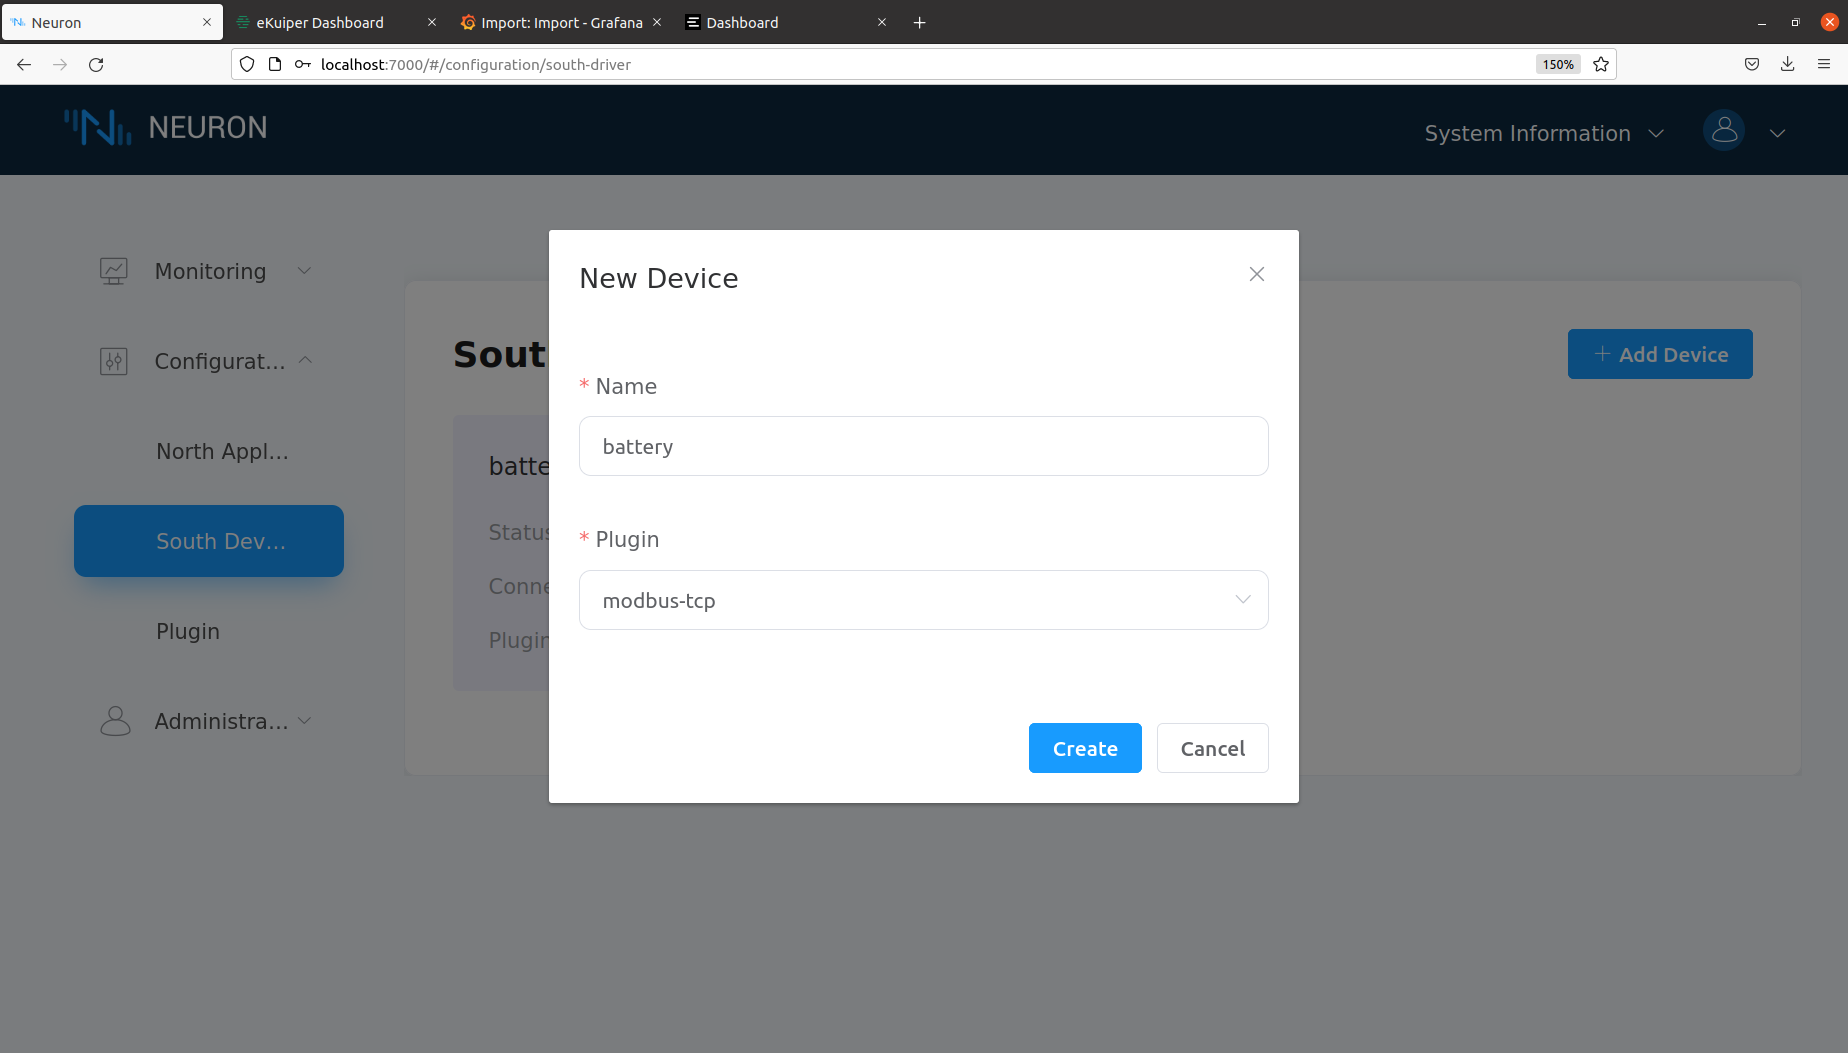The width and height of the screenshot is (1848, 1053).
Task: Switch to the Import - Grafana tab
Action: 561,22
